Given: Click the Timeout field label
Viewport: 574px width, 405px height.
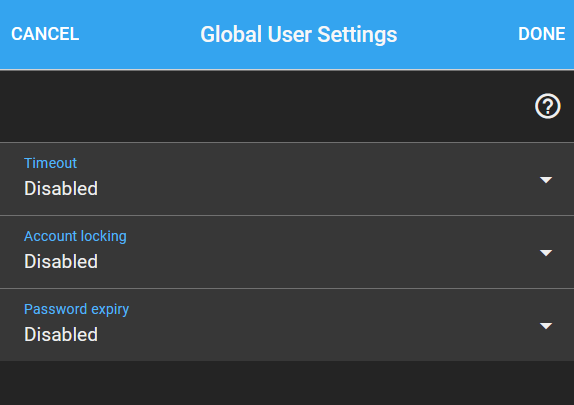Looking at the screenshot, I should click(51, 163).
